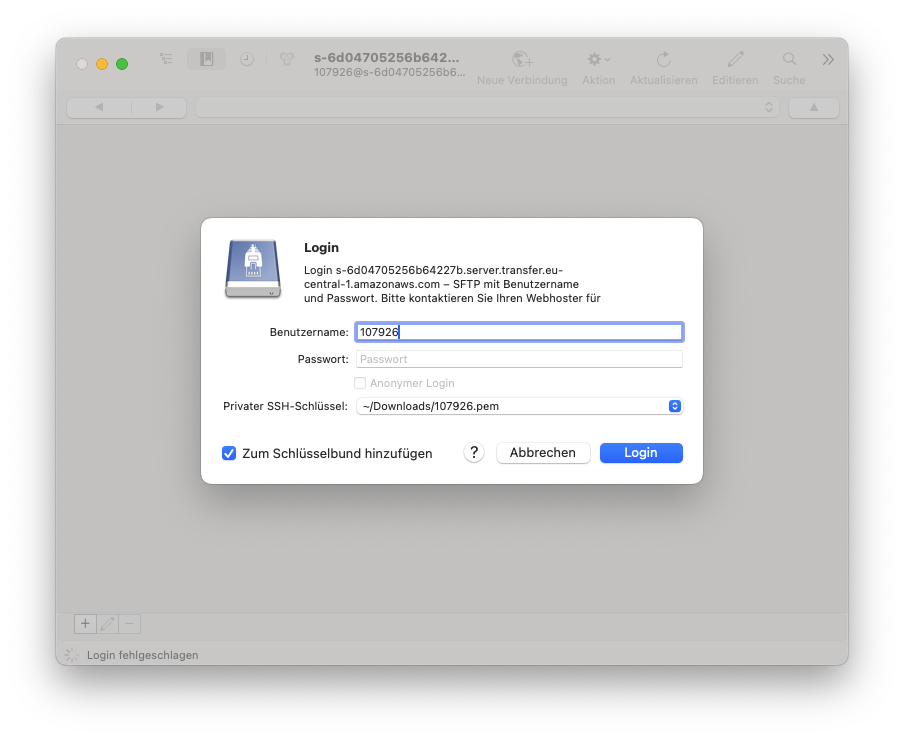Screen dimensions: 904x739
Task: Open help with the question mark button
Action: (474, 453)
